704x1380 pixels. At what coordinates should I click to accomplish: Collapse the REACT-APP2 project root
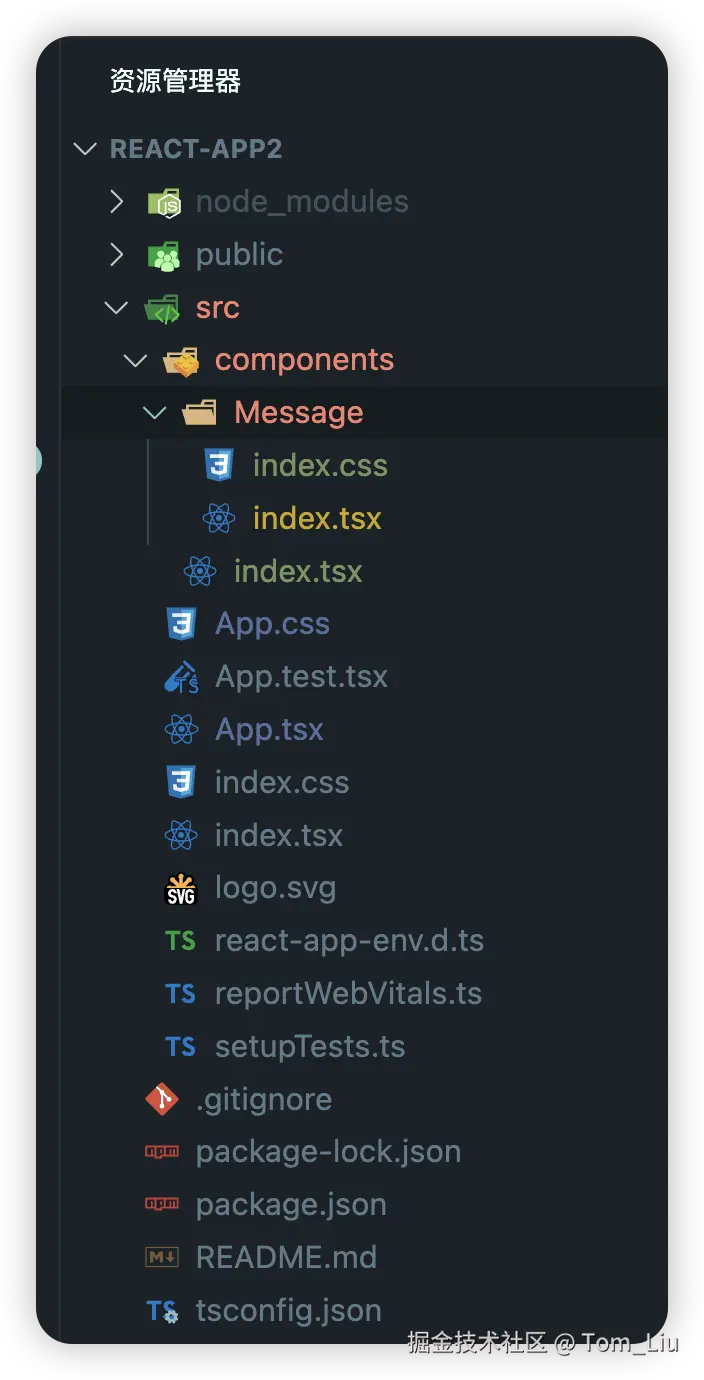[x=84, y=148]
